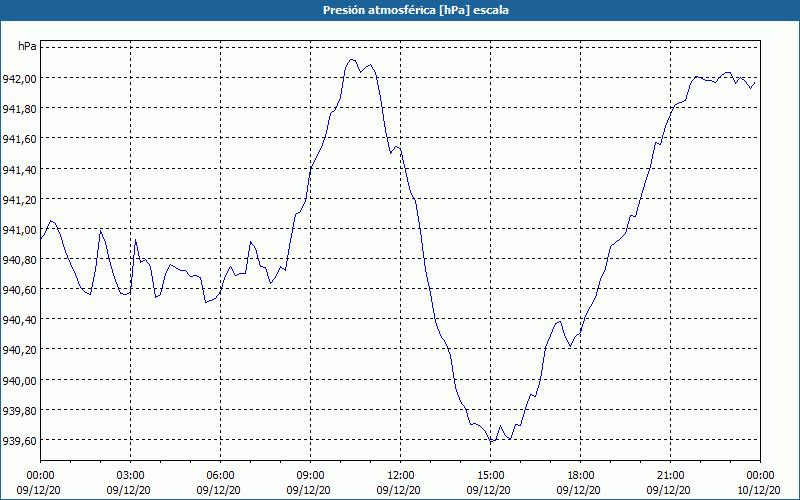
Task: Select the 940,00 axis value
Action: 19,381
